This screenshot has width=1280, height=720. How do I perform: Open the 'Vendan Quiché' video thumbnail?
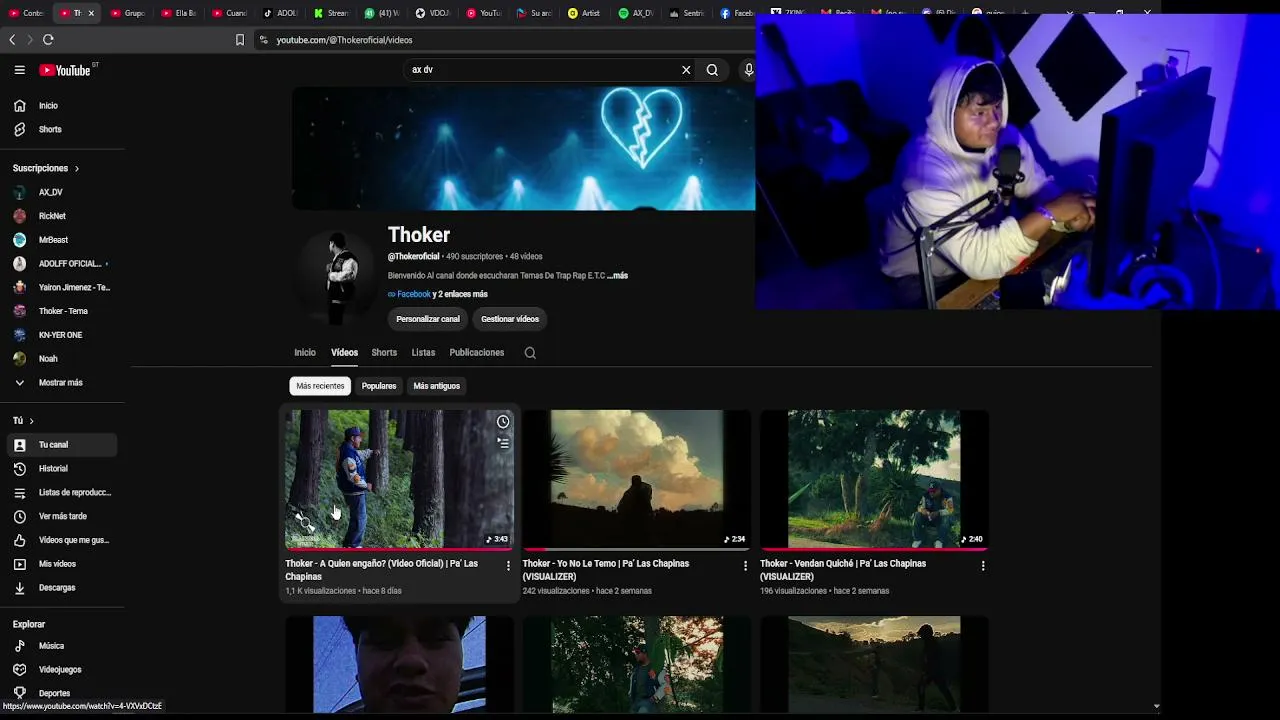[x=874, y=479]
